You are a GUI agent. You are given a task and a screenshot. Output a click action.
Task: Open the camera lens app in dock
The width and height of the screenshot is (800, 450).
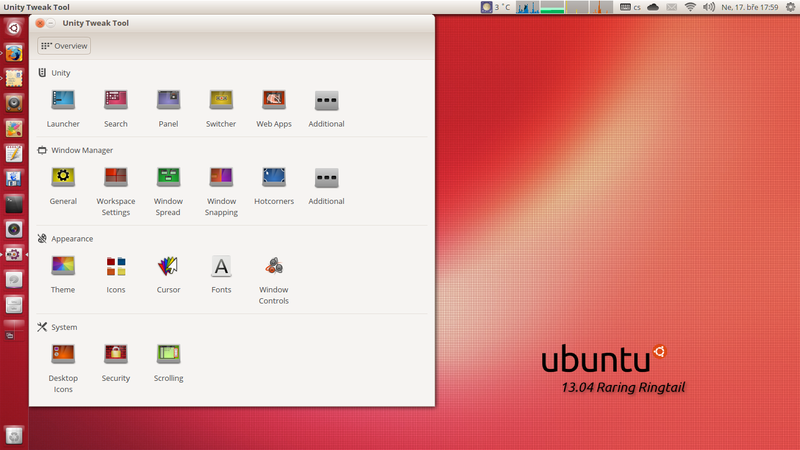point(14,229)
